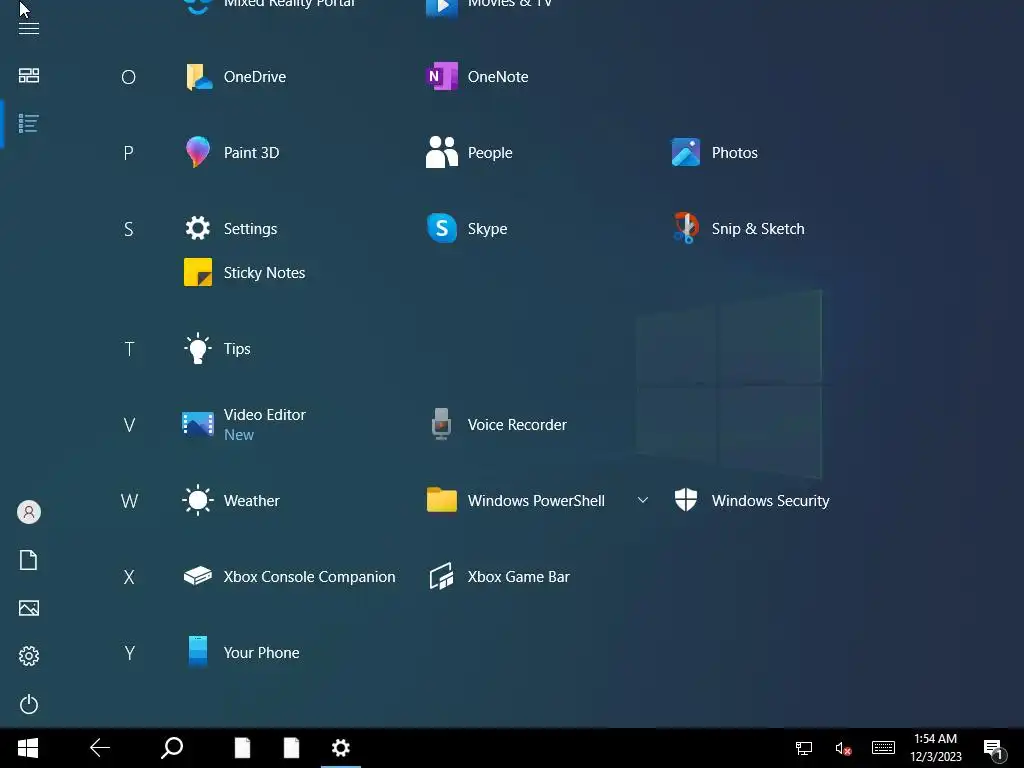Click letter V group header
This screenshot has height=768, width=1024.
coord(129,425)
